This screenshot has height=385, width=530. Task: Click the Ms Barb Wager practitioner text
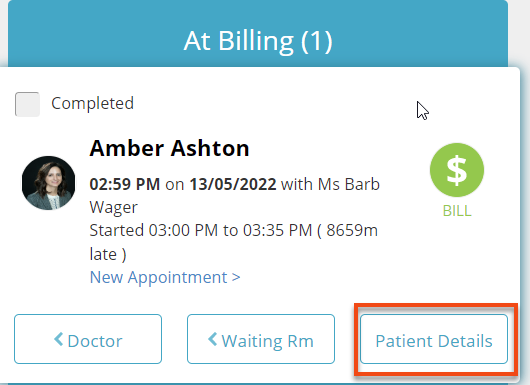[x=235, y=196]
